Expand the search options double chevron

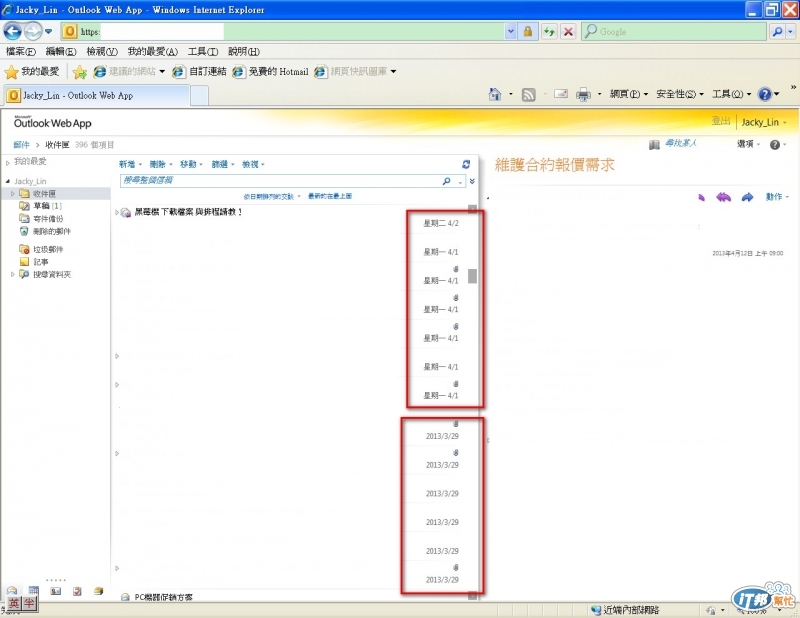point(472,181)
